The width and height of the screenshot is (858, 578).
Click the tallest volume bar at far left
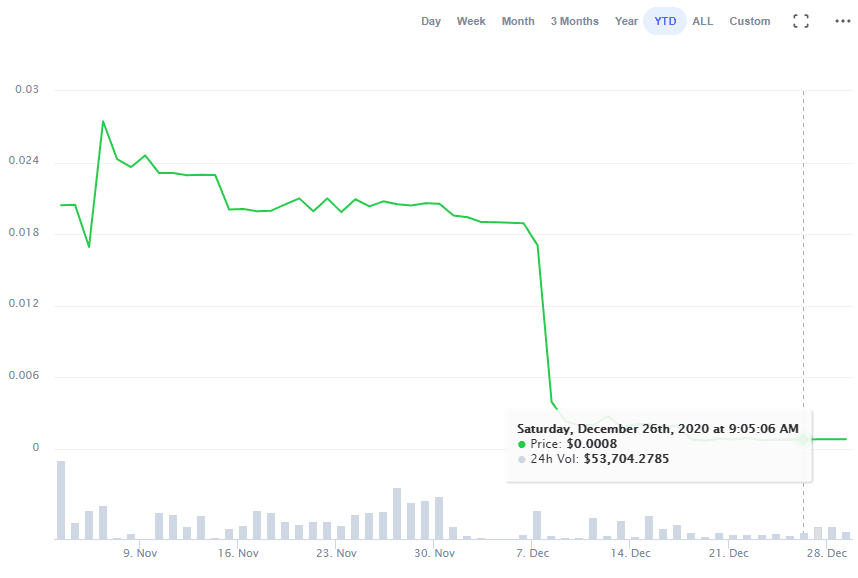click(x=61, y=500)
